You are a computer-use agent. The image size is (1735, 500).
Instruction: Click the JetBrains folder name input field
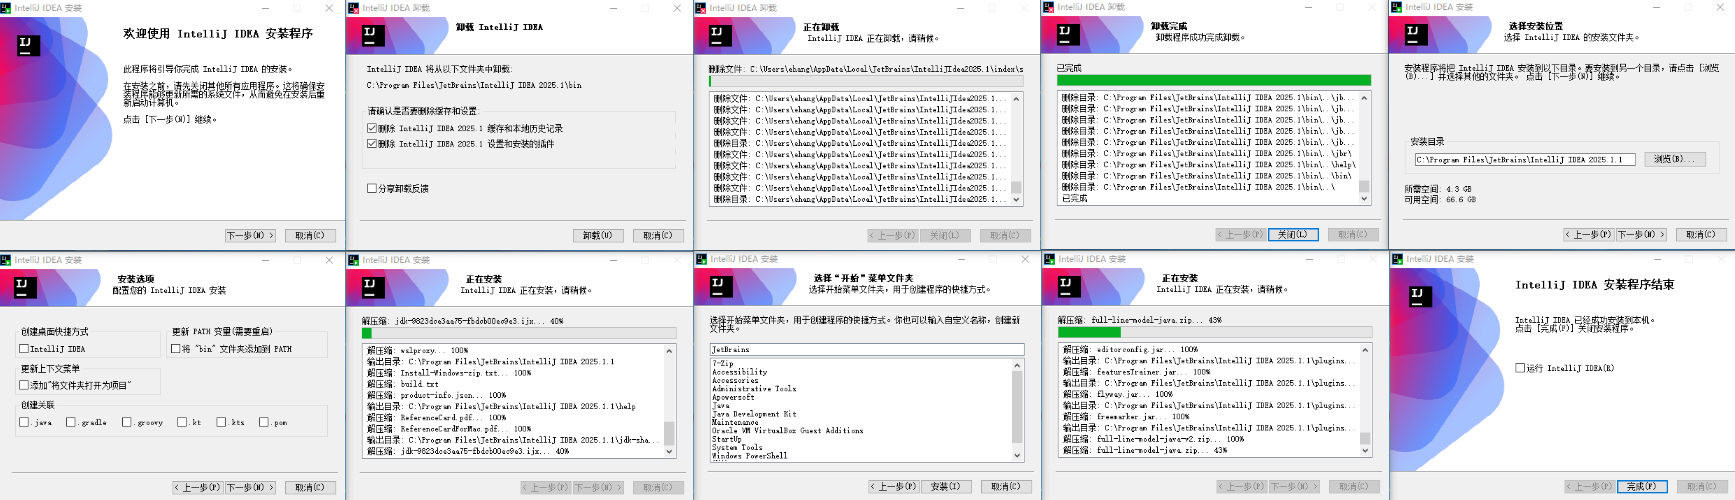point(867,350)
